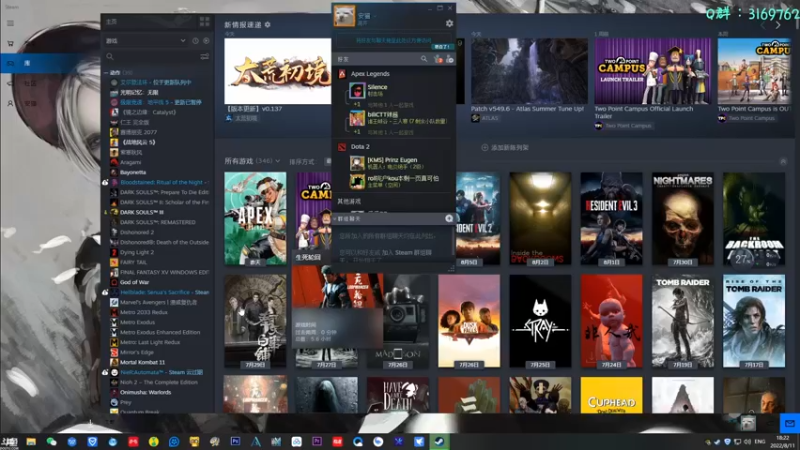Expand the all-games count dropdown
800x450 pixels.
278,161
